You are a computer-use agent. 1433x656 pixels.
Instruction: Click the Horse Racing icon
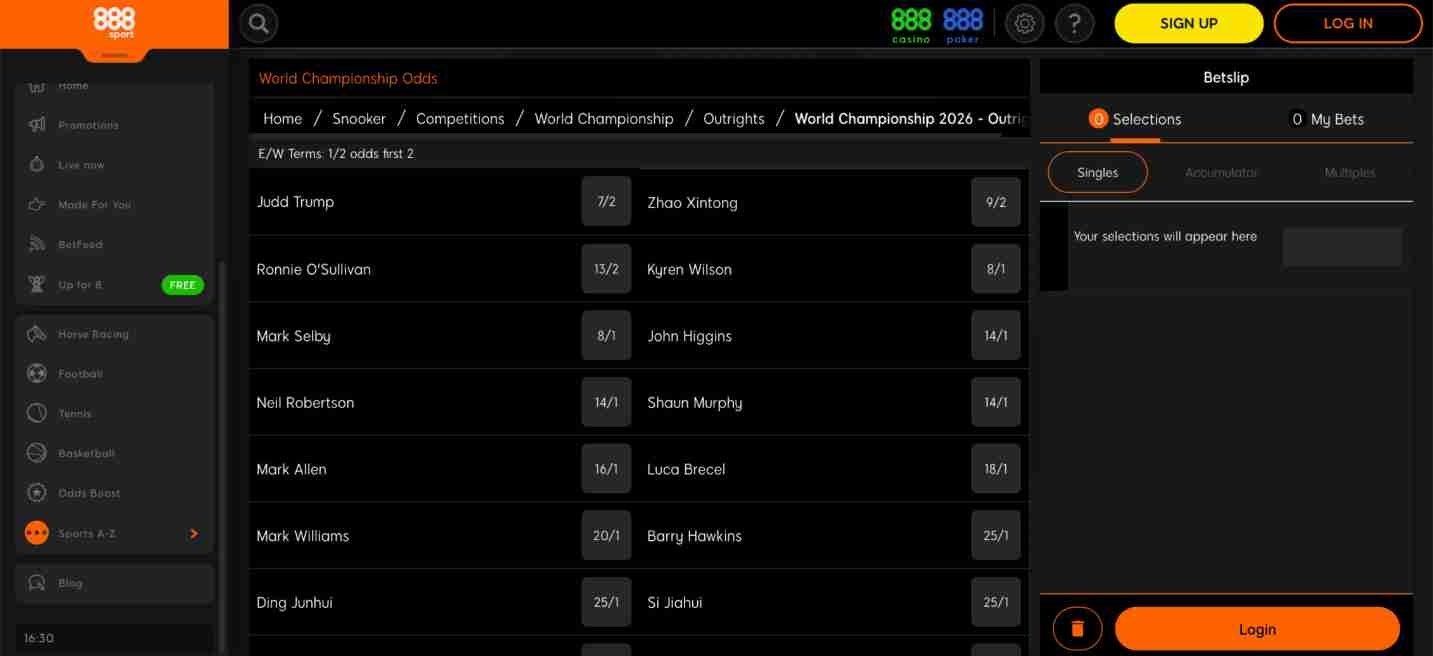[x=37, y=334]
